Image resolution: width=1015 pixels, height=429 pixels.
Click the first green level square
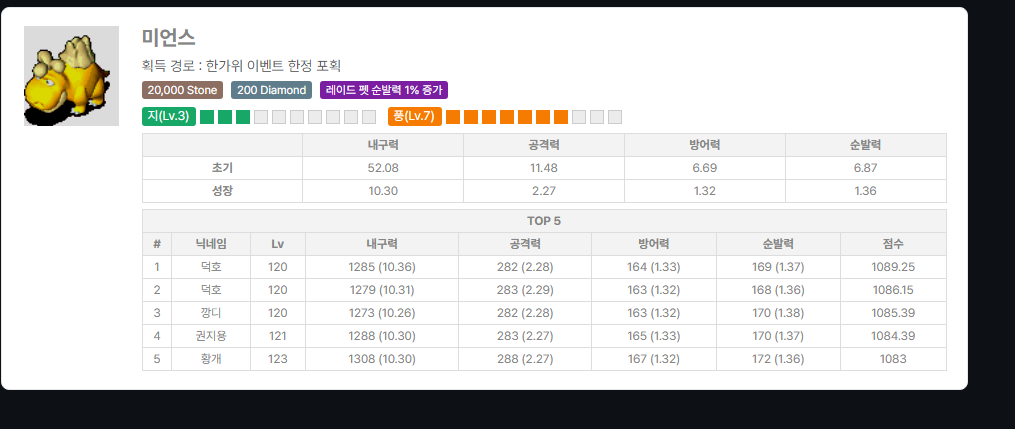coord(207,117)
